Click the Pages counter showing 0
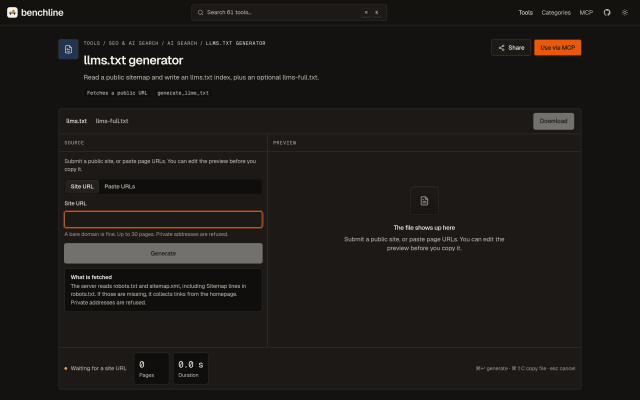This screenshot has height=400, width=640. 151,369
